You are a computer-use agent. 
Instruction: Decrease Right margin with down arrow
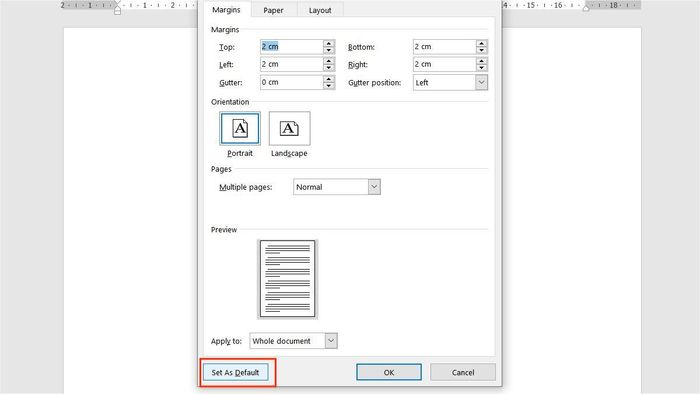tap(482, 68)
